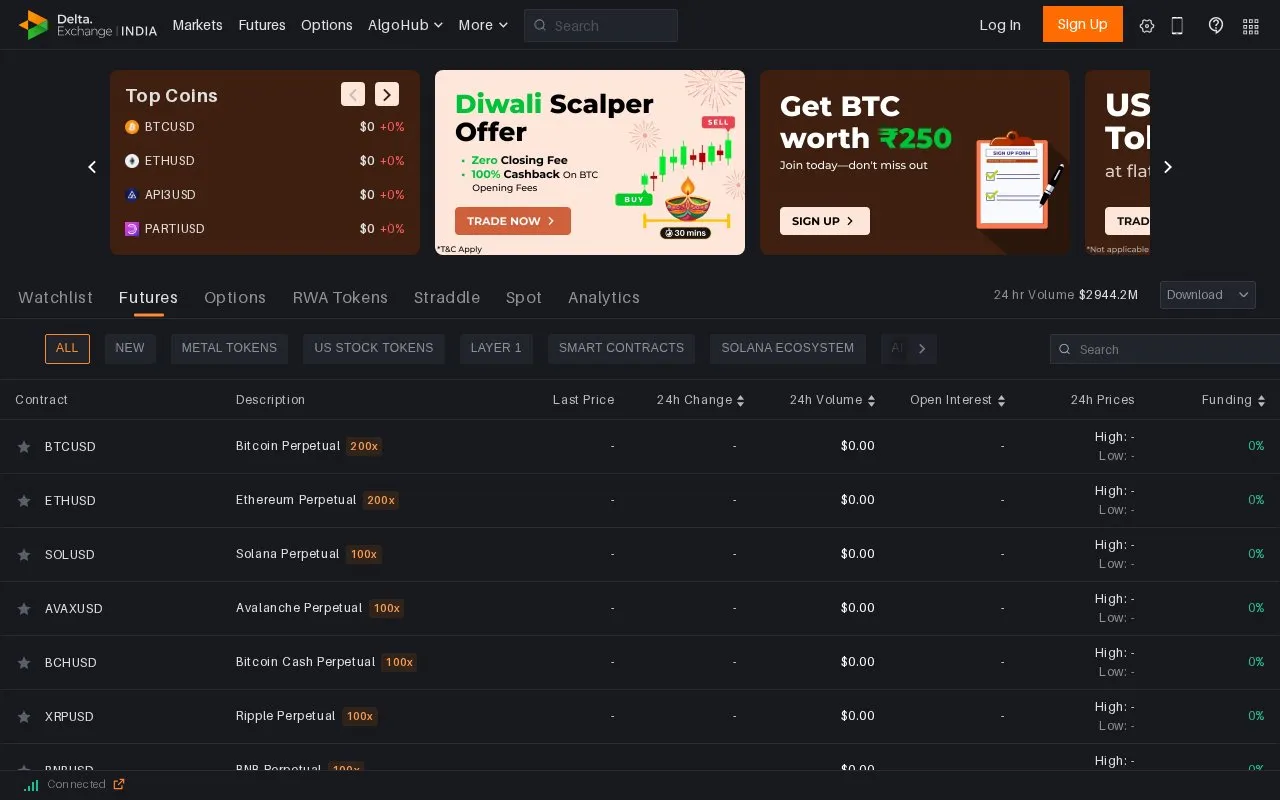Open the help question mark icon
1280x800 pixels.
click(x=1216, y=26)
